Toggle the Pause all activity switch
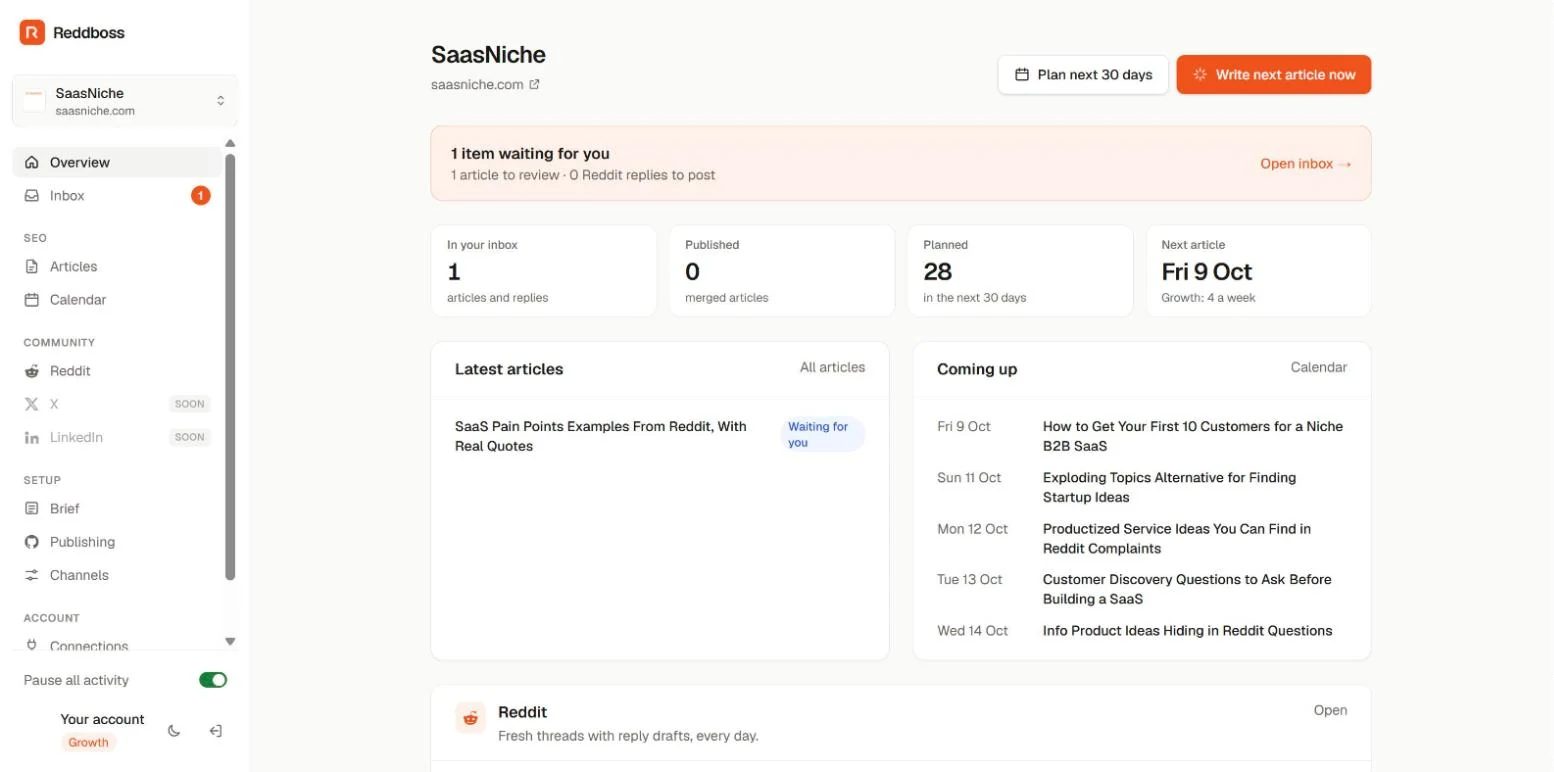1554x772 pixels. click(213, 680)
